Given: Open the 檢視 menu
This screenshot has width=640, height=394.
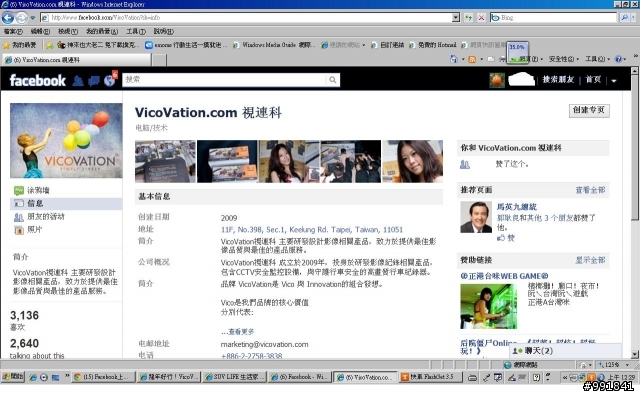Looking at the screenshot, I should pos(67,31).
